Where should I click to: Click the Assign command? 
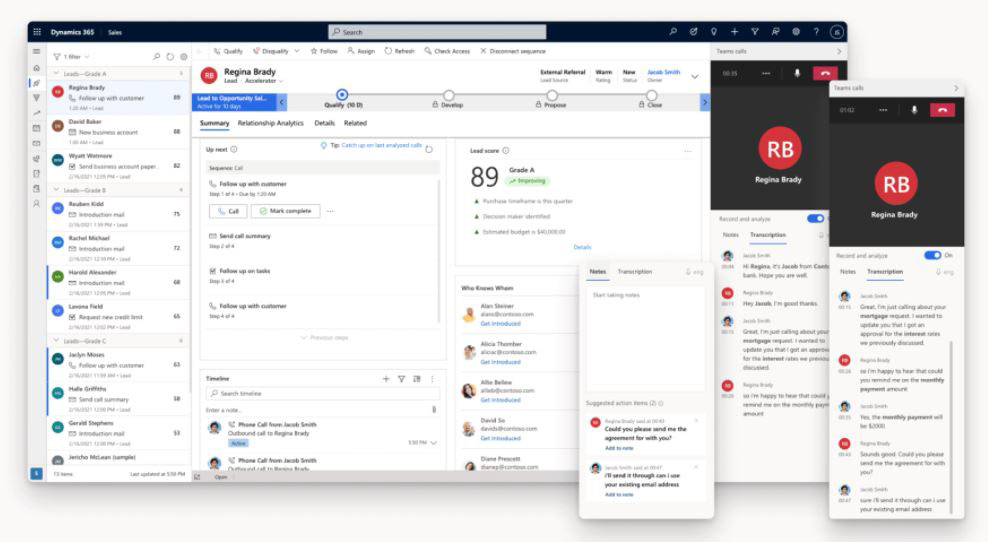click(361, 51)
